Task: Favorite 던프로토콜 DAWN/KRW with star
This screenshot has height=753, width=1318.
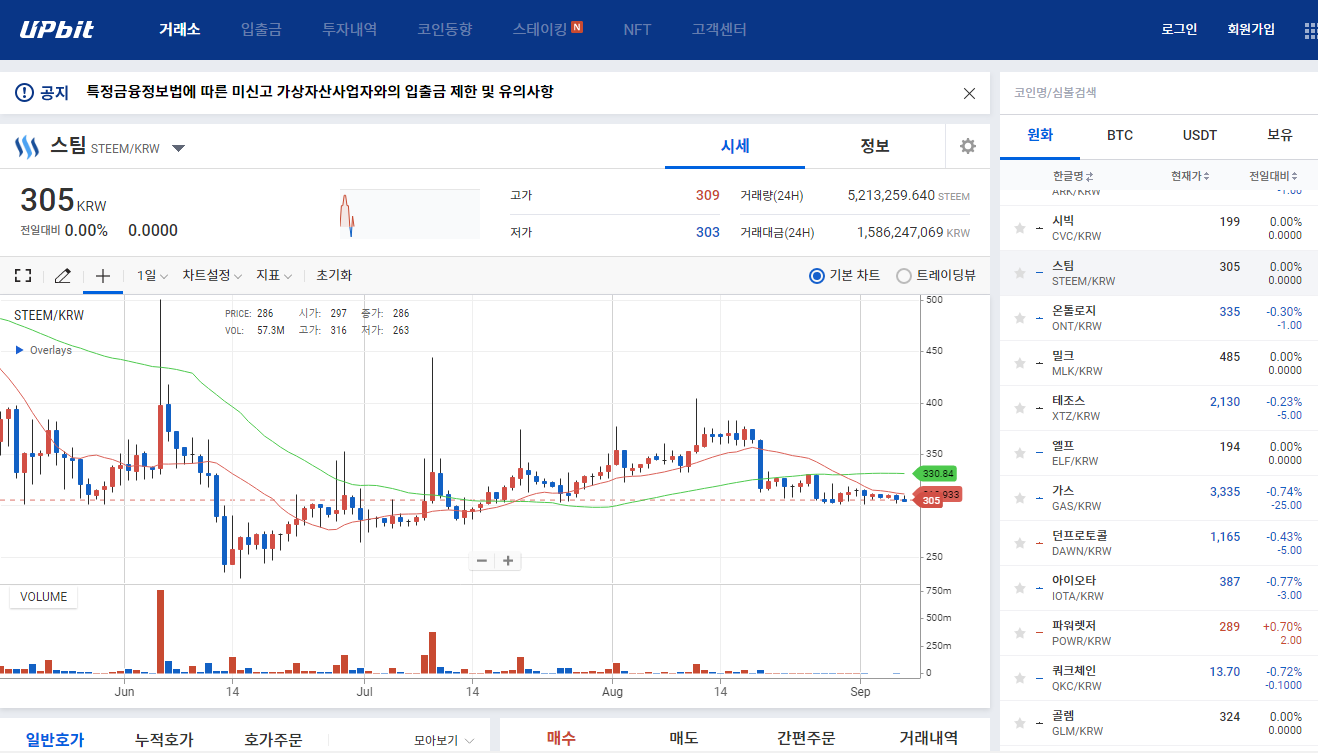Action: coord(1019,543)
